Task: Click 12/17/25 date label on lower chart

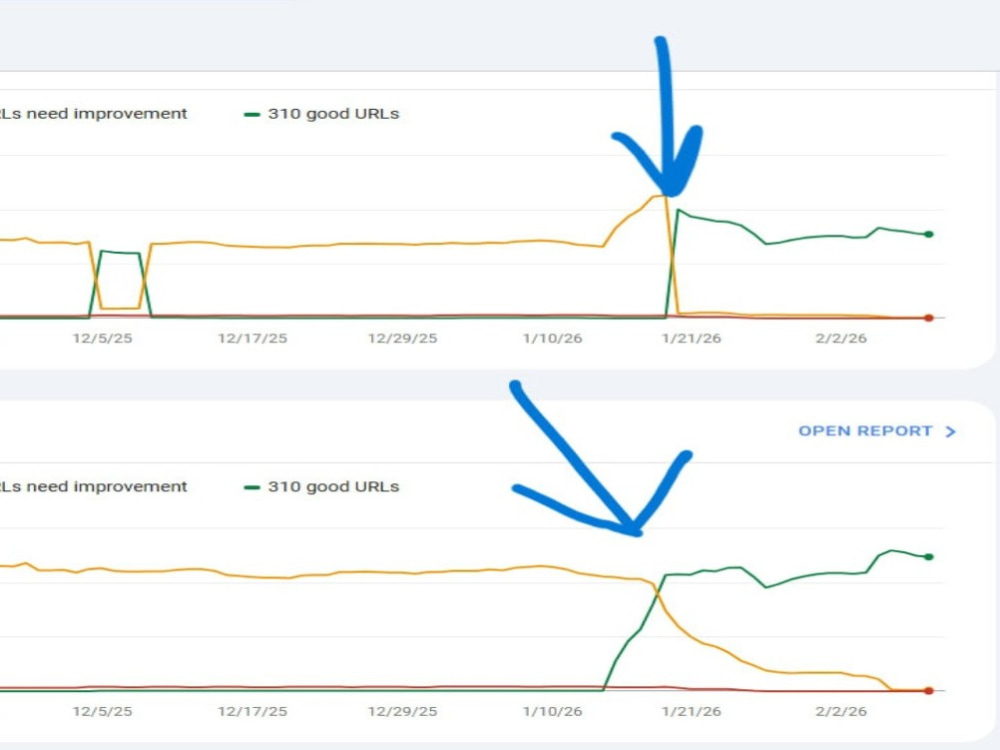Action: (x=253, y=711)
